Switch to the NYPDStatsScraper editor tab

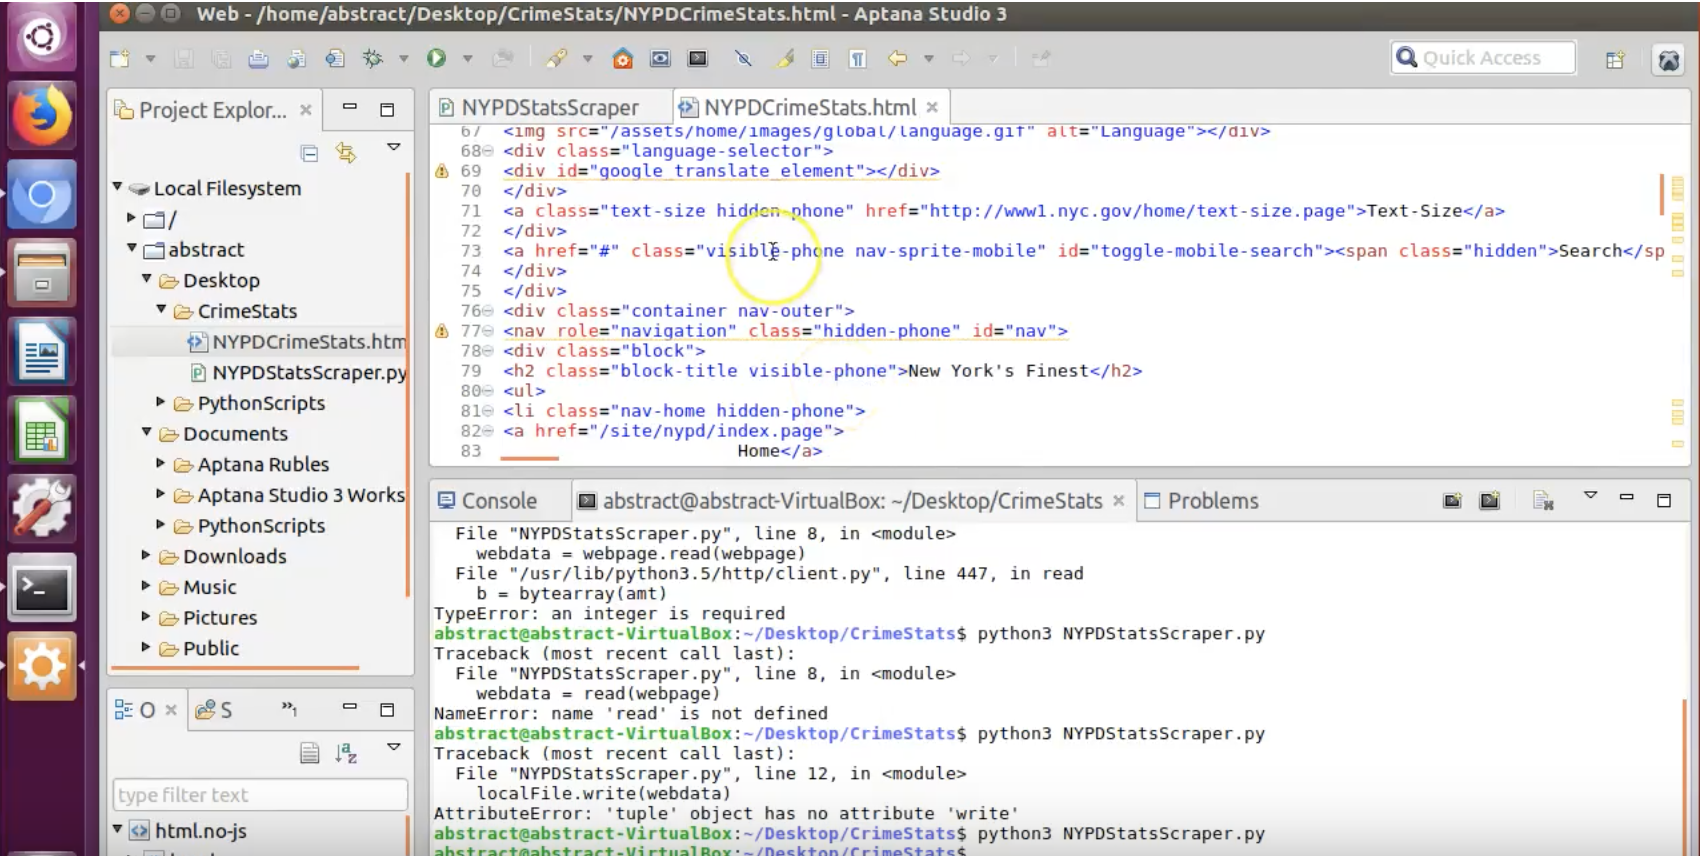click(549, 107)
